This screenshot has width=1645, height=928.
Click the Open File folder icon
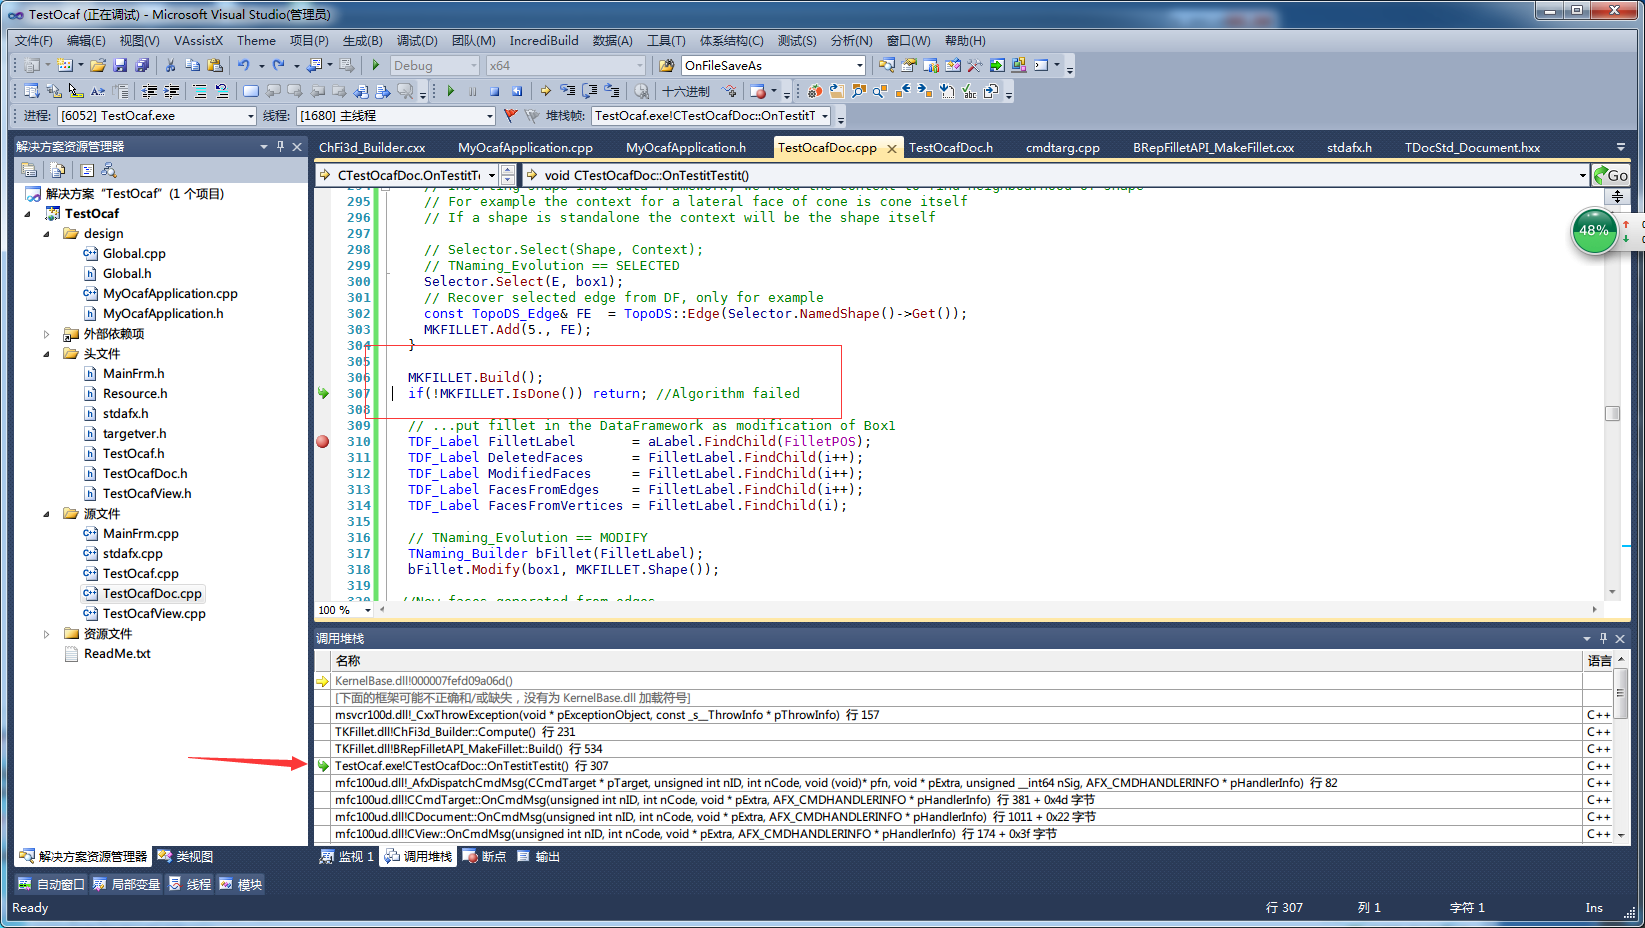click(x=98, y=66)
